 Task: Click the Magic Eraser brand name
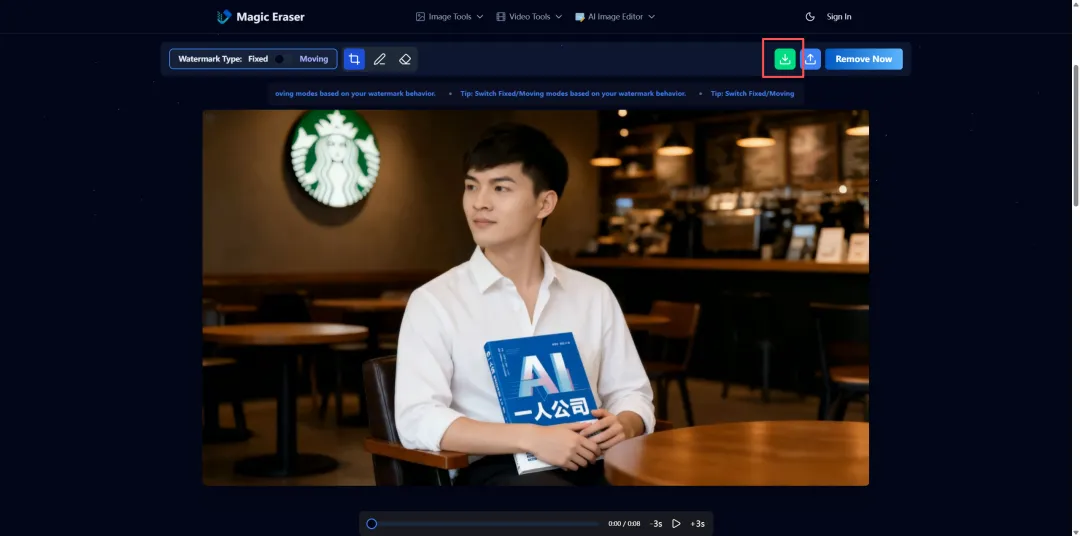(x=270, y=17)
